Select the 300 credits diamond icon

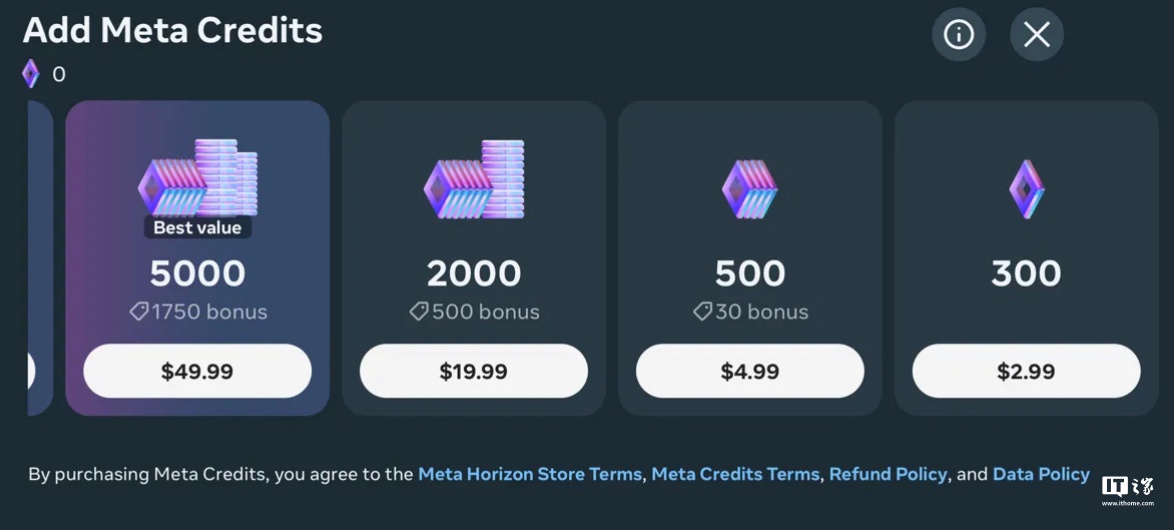[x=1026, y=189]
